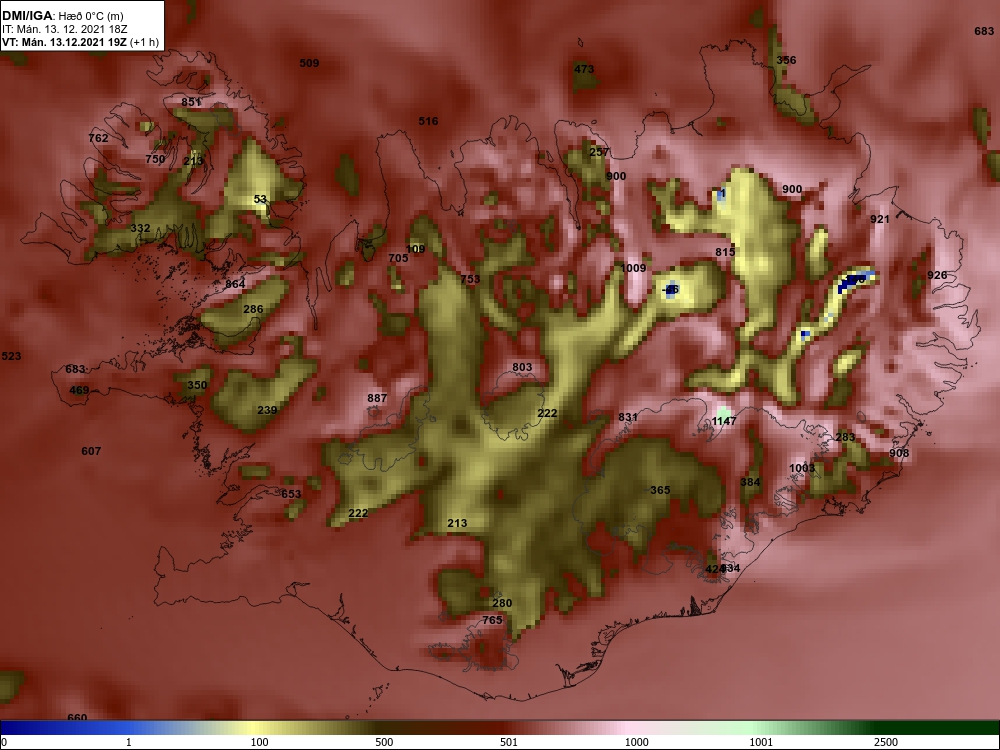Select the map value 705
This screenshot has width=1000, height=750.
(x=399, y=258)
